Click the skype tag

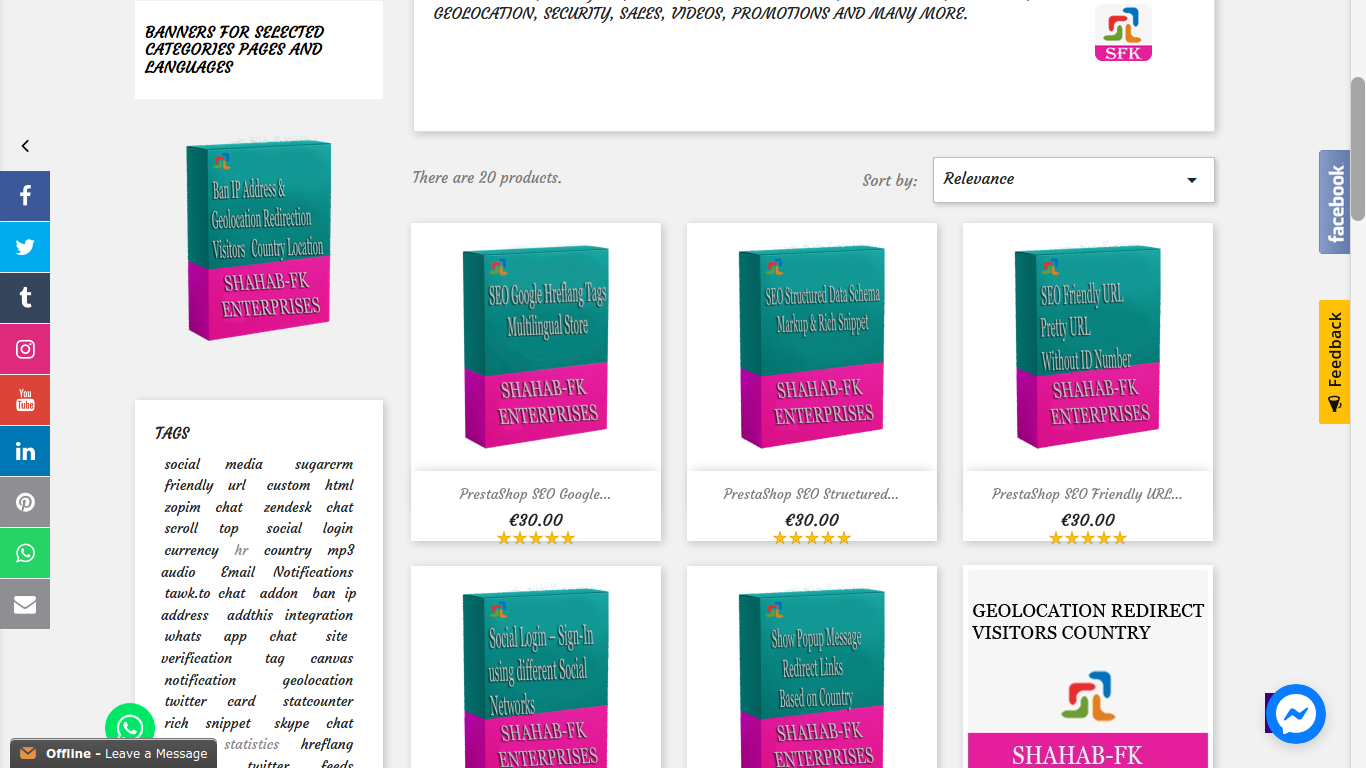coord(292,723)
